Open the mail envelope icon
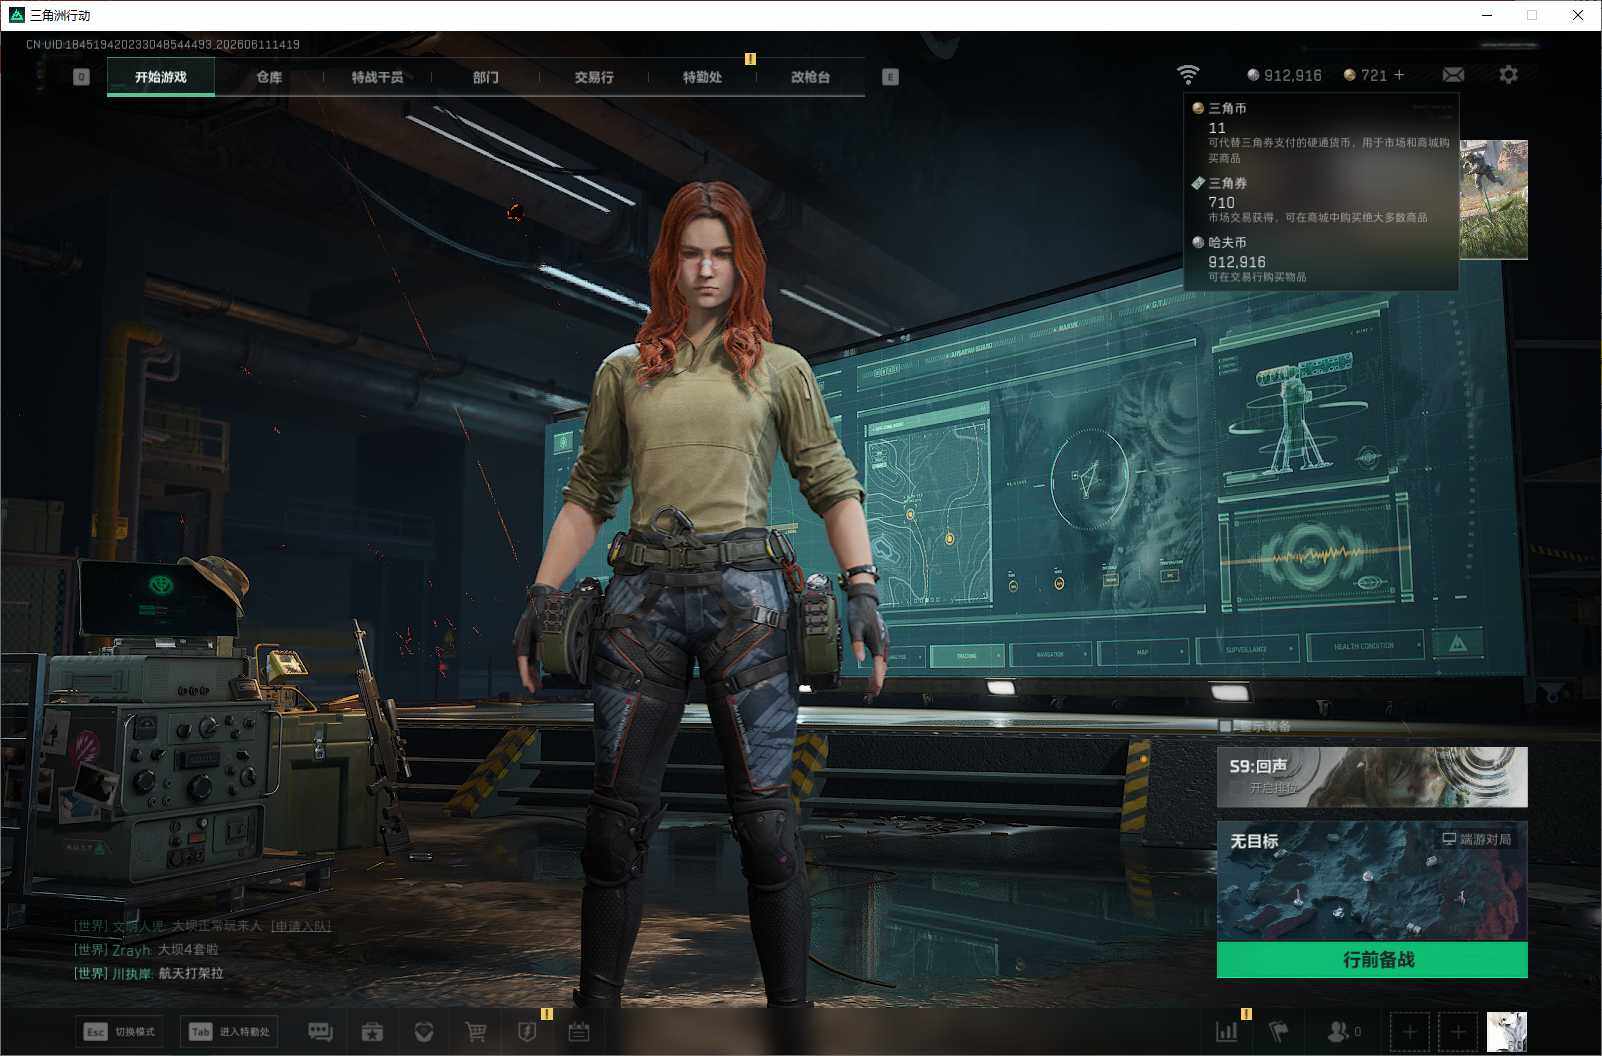This screenshot has height=1056, width=1602. 1453,75
